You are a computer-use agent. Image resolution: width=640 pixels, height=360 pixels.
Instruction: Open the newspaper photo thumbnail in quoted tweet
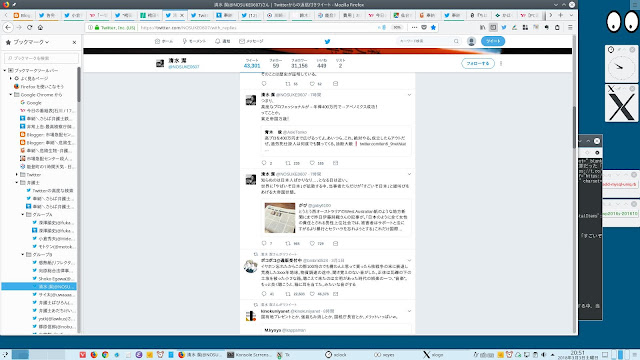pos(280,218)
